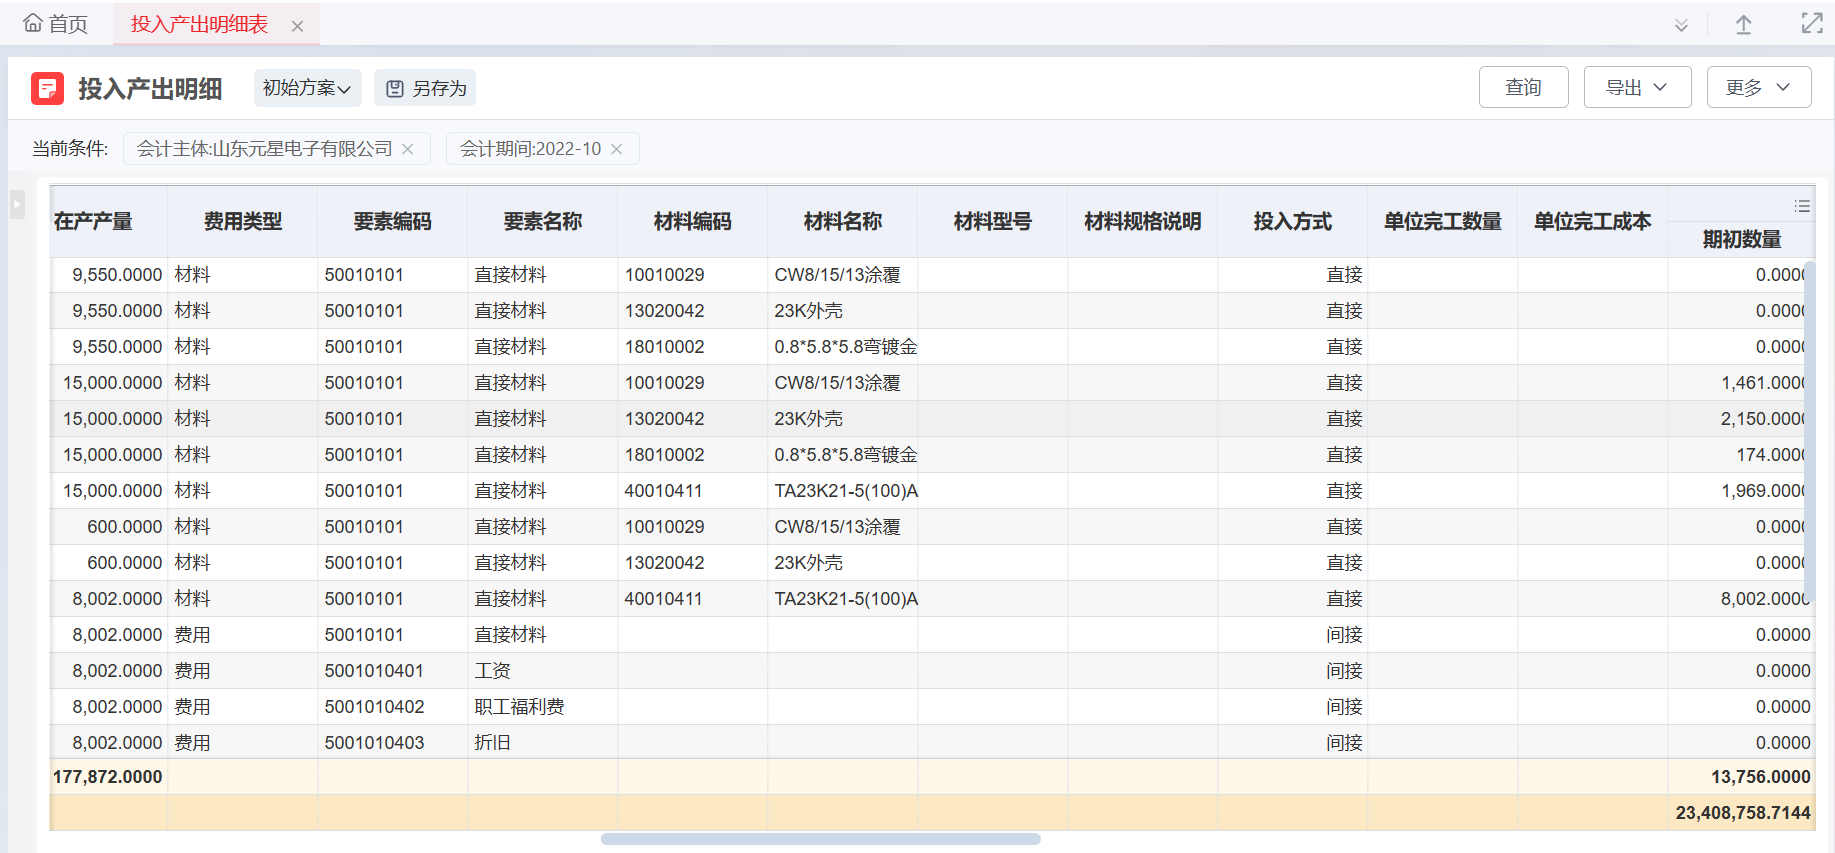Click the 查询 query button
Viewport: 1835px width, 853px height.
click(1523, 87)
